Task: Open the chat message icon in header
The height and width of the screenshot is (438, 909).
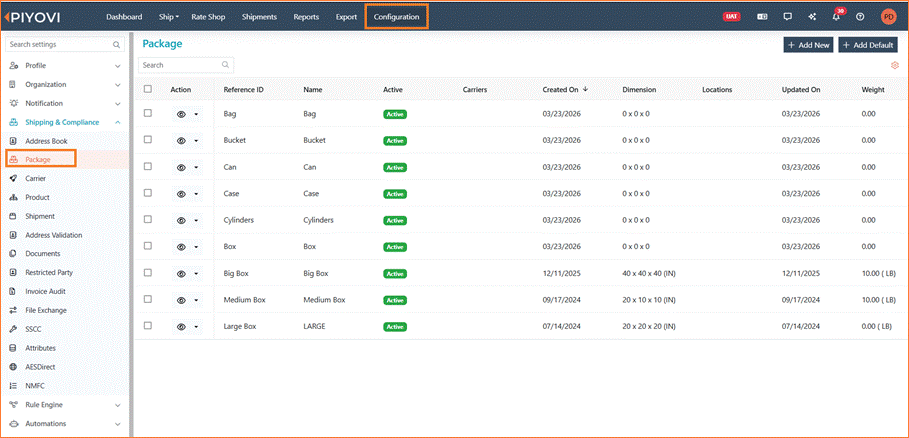Action: [x=787, y=17]
